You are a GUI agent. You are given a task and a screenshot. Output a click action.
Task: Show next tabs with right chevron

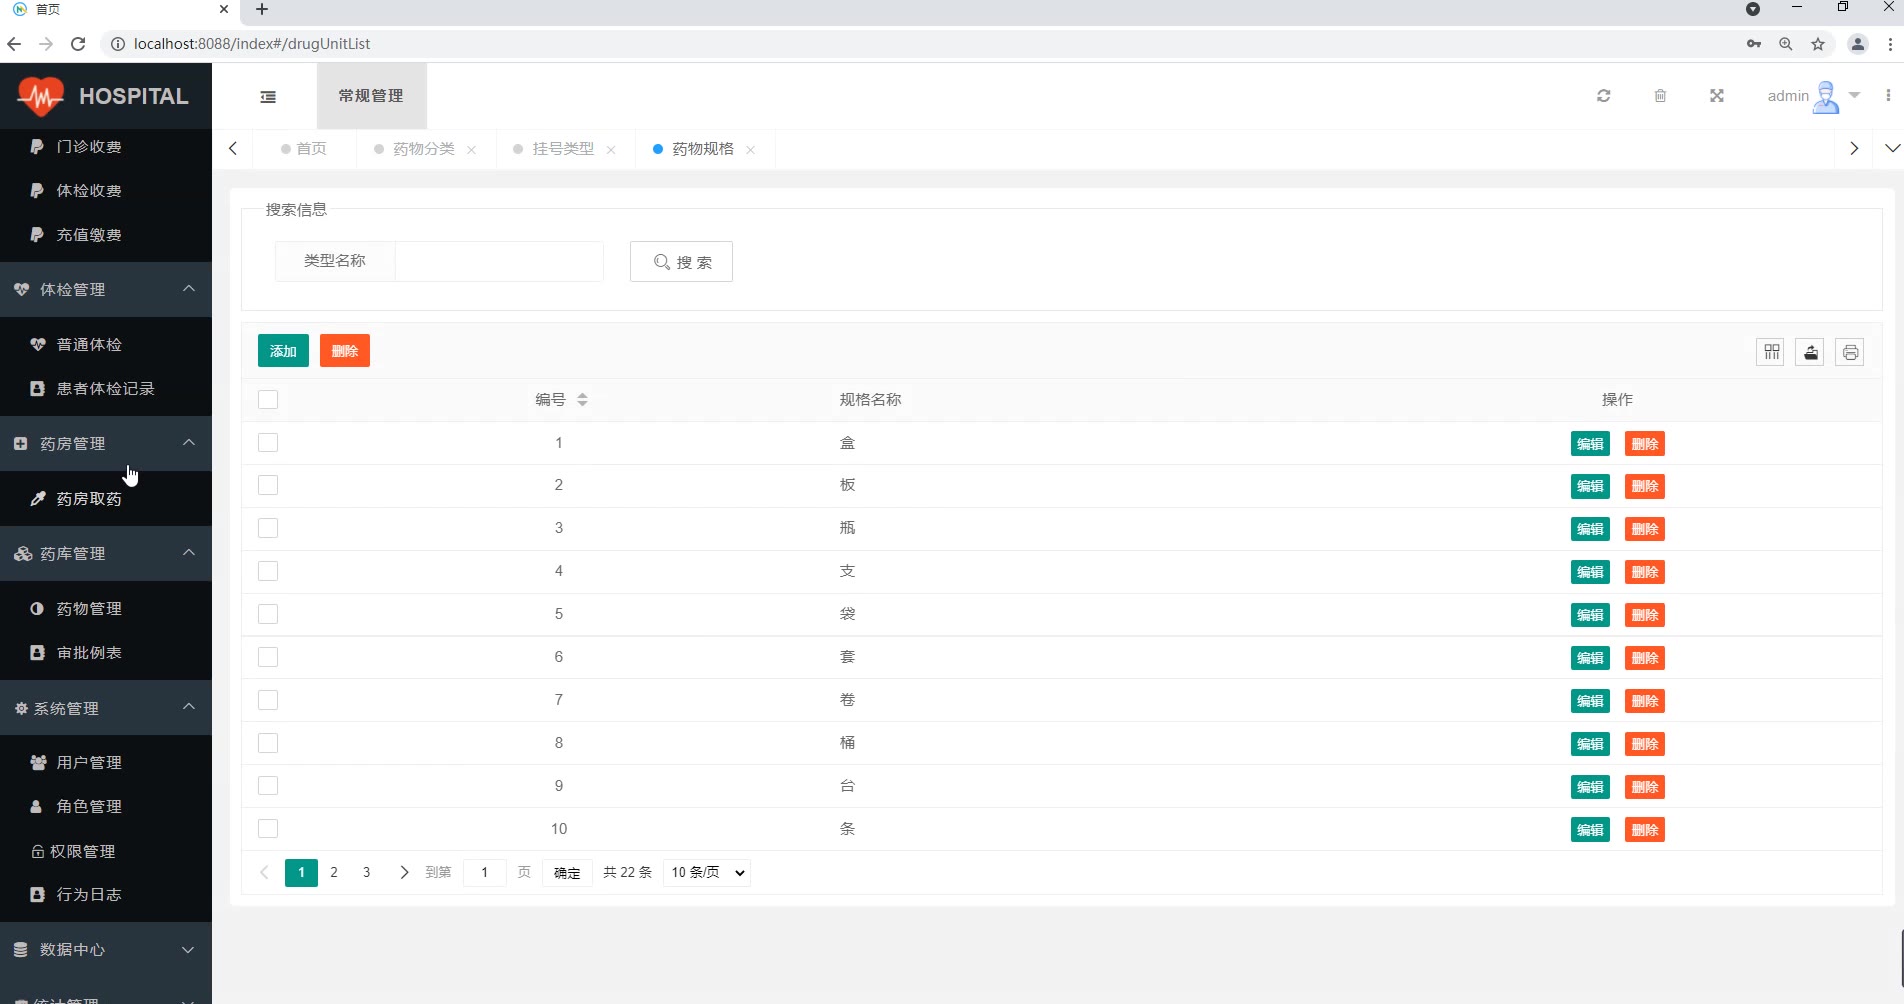pyautogui.click(x=1854, y=148)
